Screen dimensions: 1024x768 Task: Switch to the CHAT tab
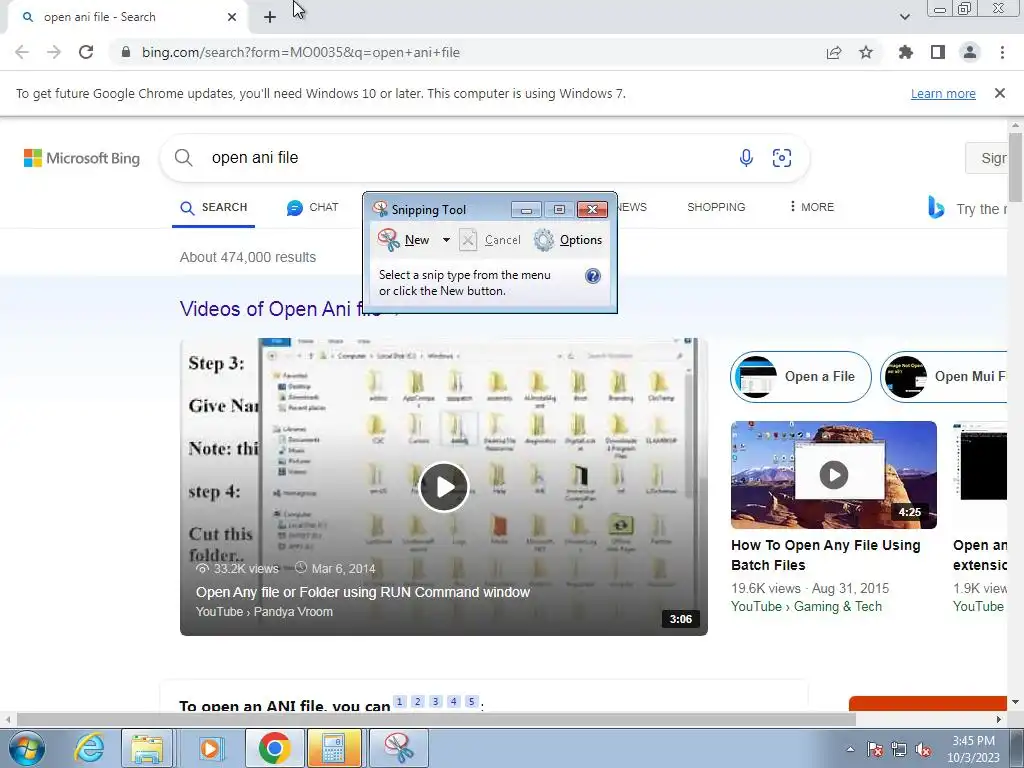(312, 208)
